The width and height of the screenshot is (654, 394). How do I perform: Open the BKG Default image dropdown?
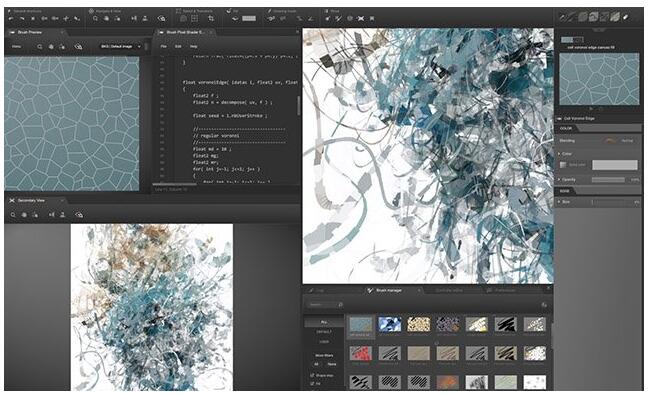pyautogui.click(x=121, y=46)
